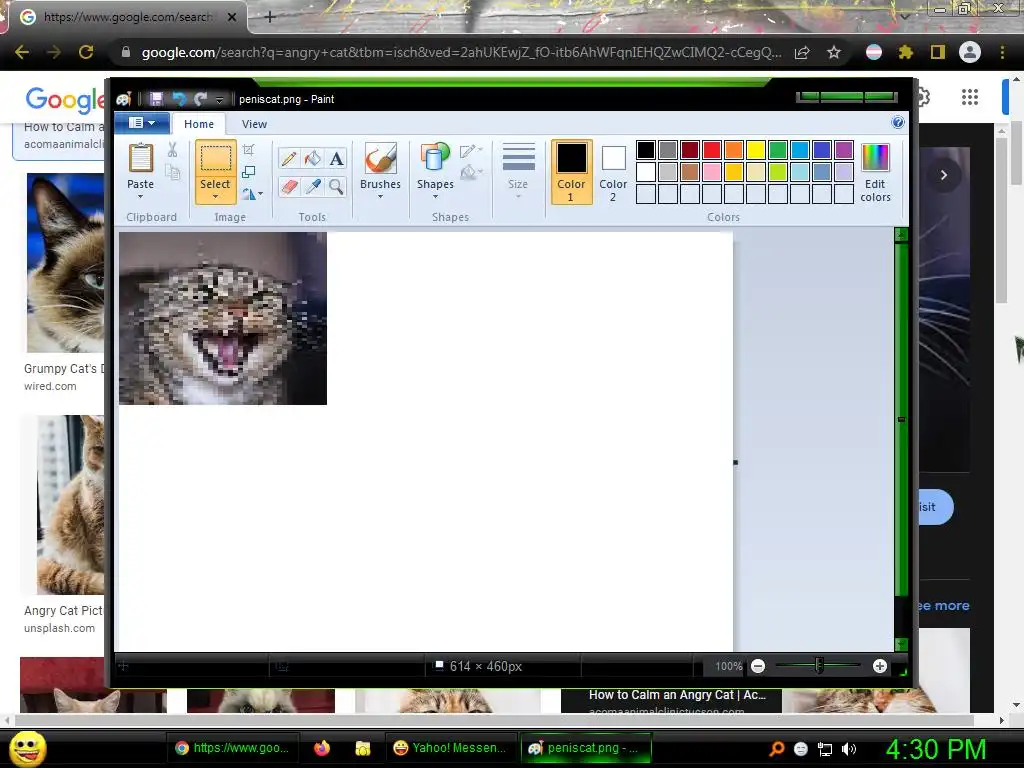1024x768 pixels.
Task: Activate the Color picker eyedropper tool
Action: [x=312, y=187]
